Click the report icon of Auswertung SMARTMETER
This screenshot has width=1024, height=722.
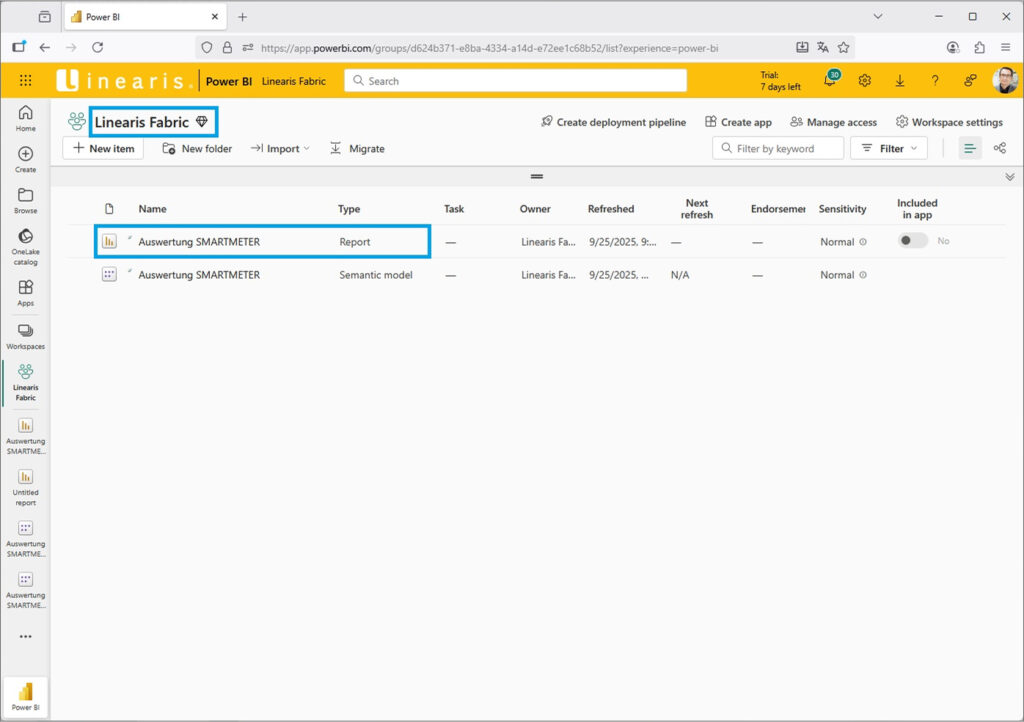click(109, 242)
